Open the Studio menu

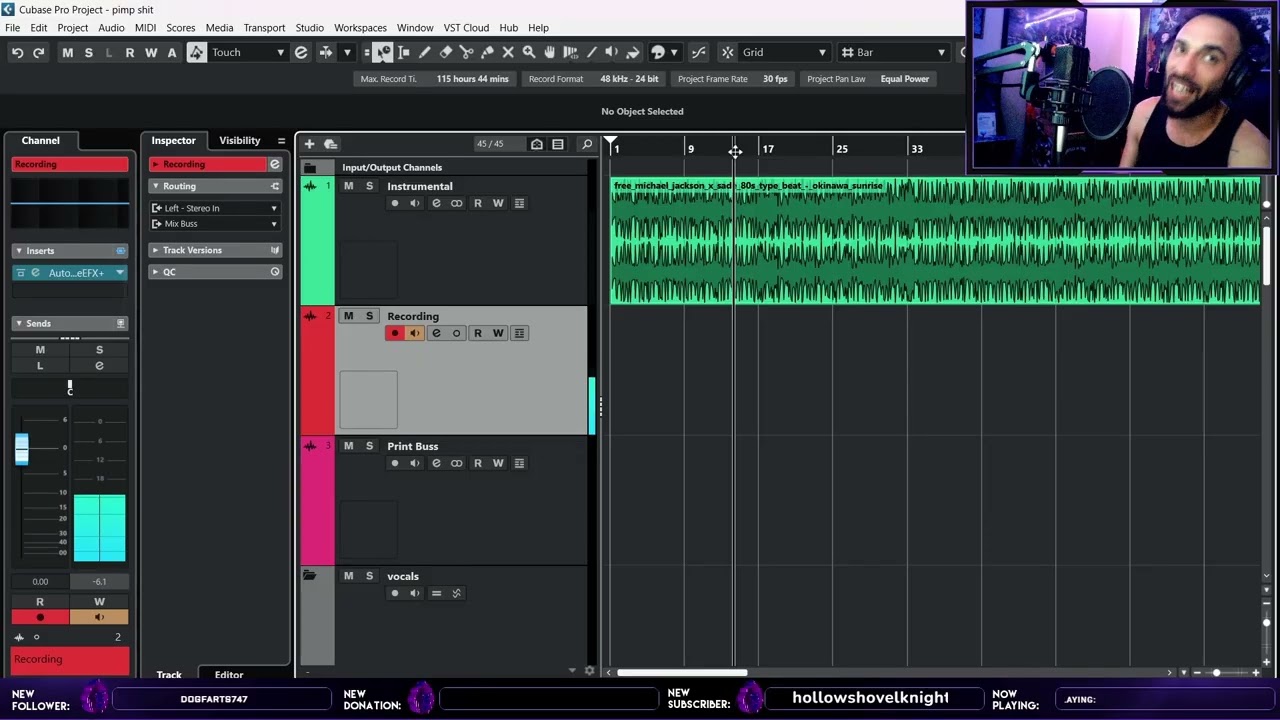[309, 28]
